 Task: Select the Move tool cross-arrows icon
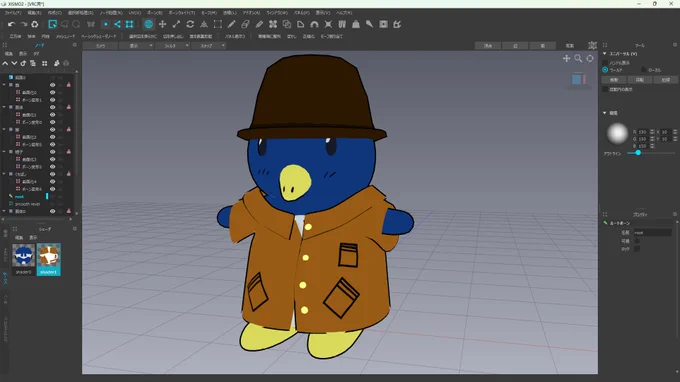163,24
